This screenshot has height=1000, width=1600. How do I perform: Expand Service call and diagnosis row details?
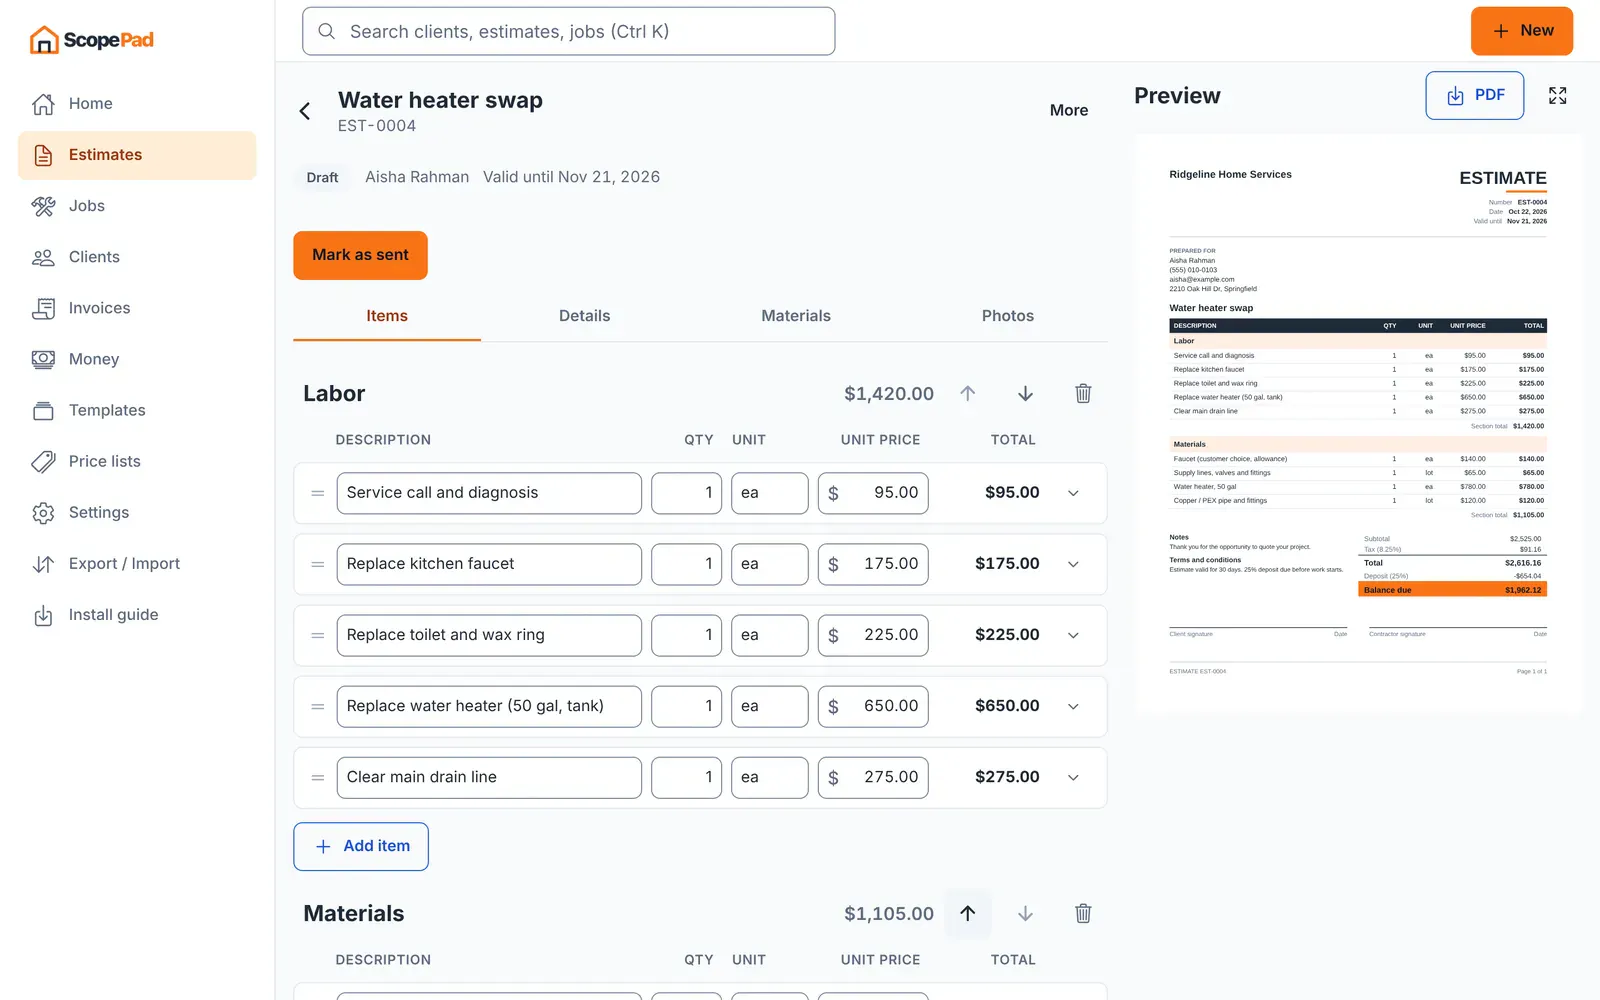(1073, 493)
